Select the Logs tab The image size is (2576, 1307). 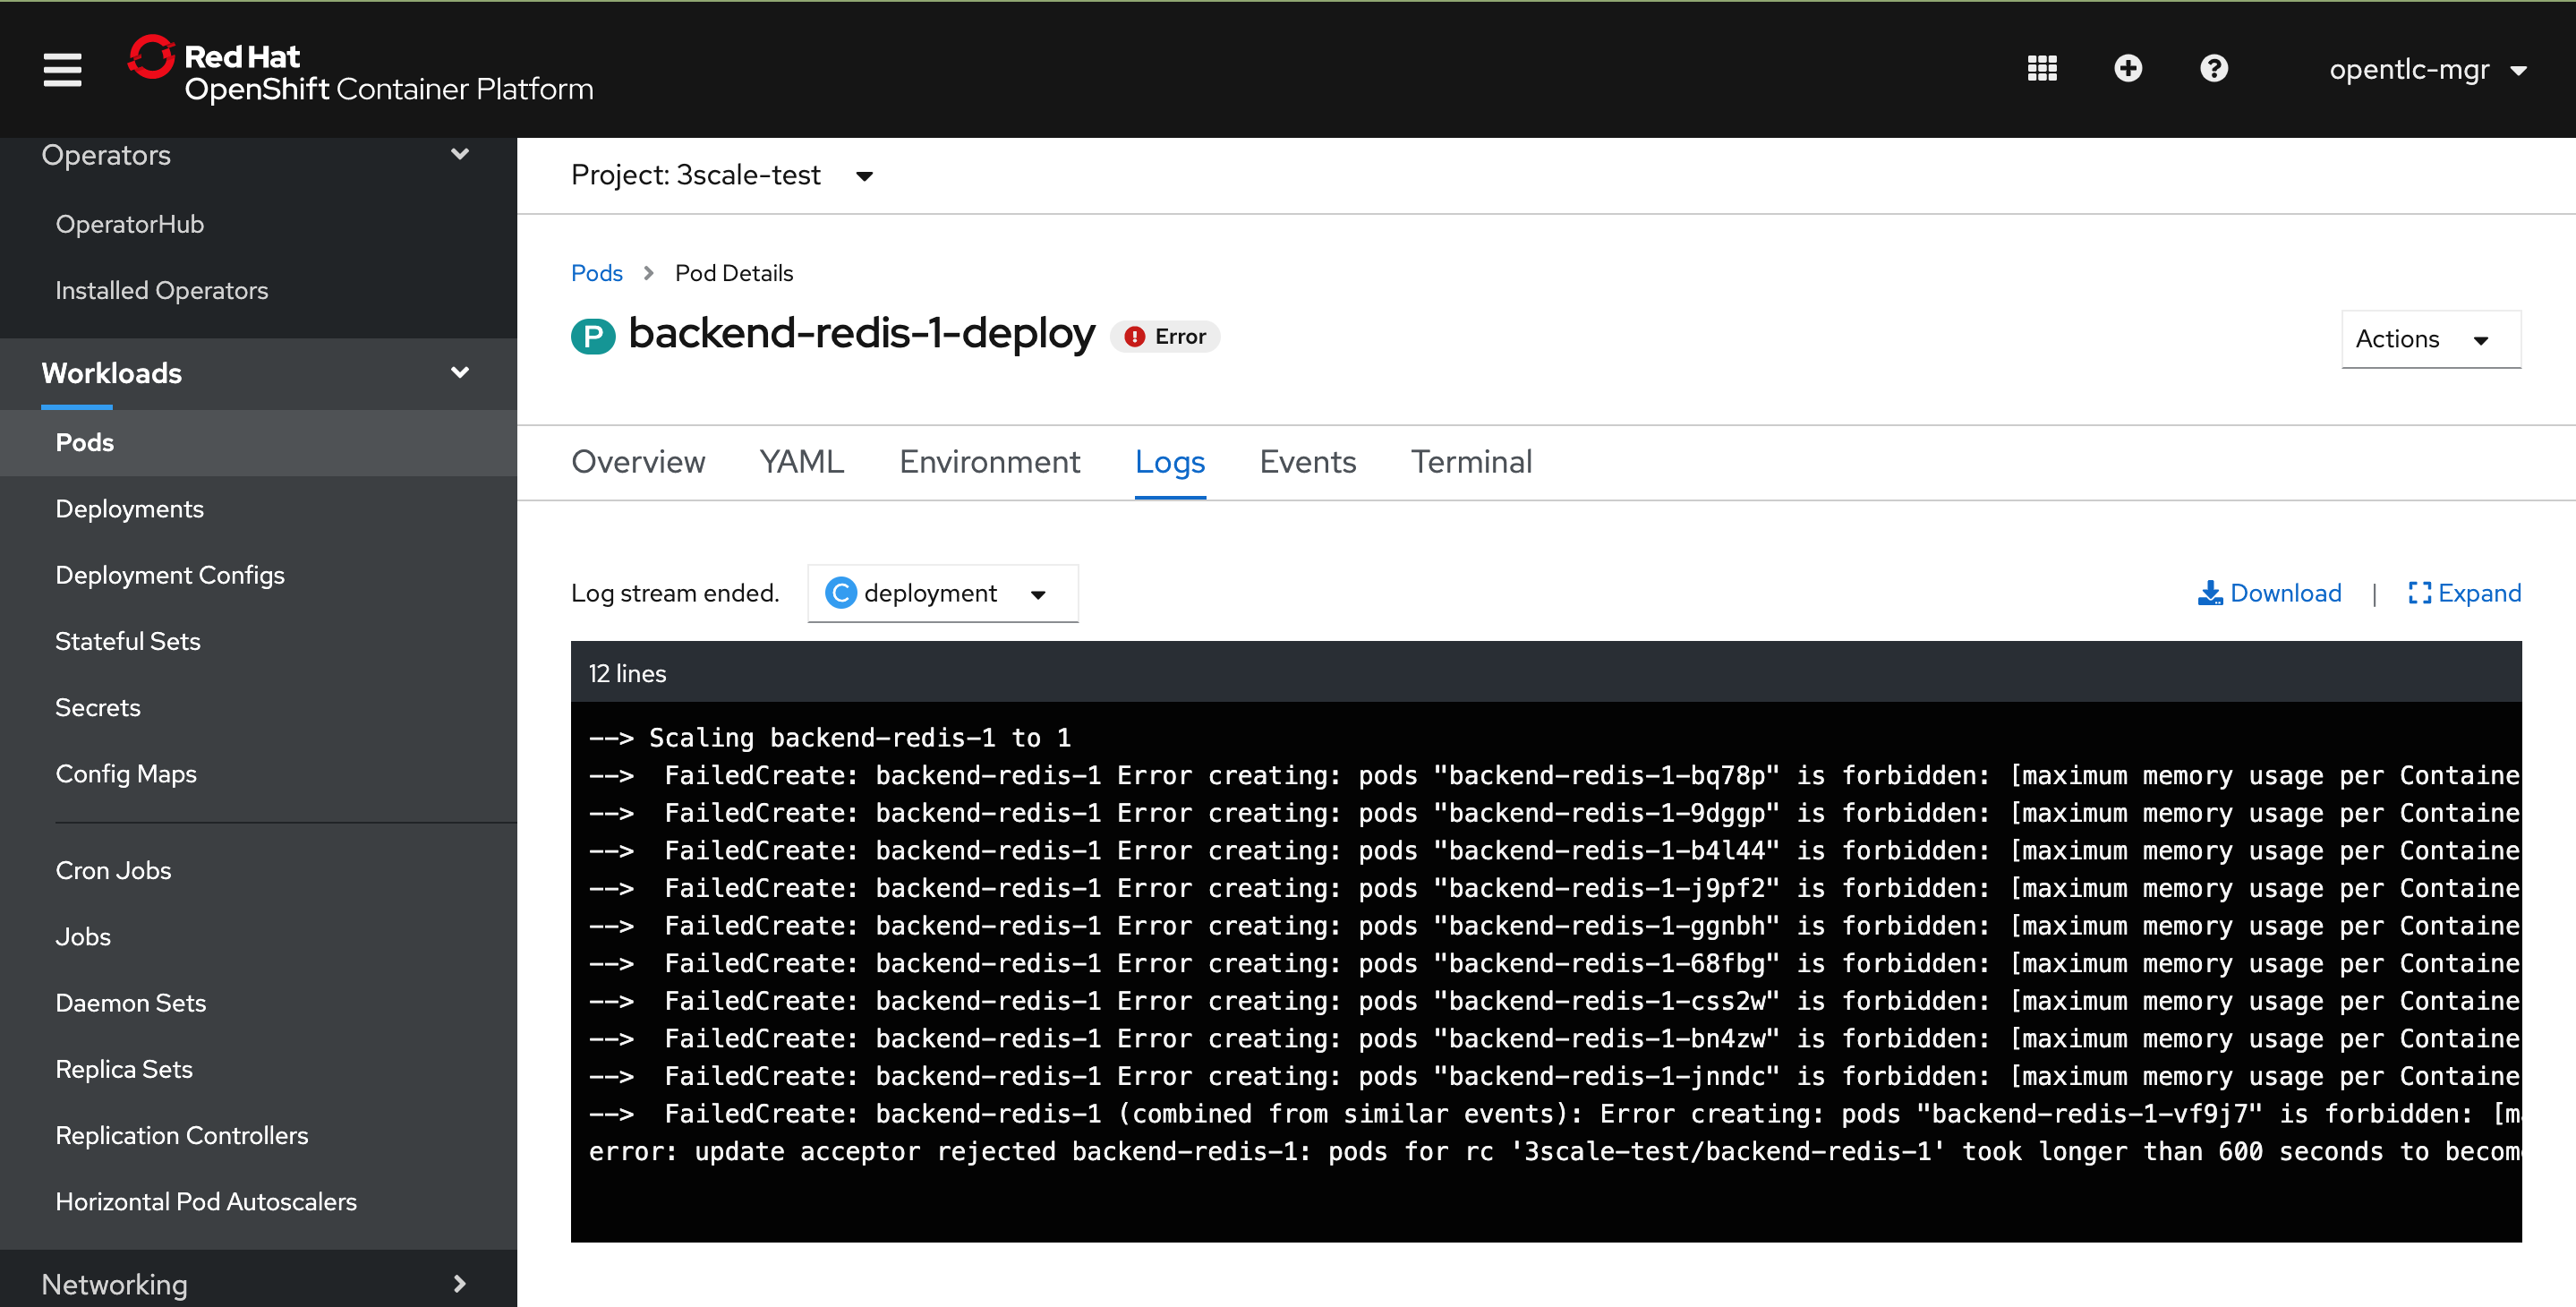pyautogui.click(x=1170, y=462)
